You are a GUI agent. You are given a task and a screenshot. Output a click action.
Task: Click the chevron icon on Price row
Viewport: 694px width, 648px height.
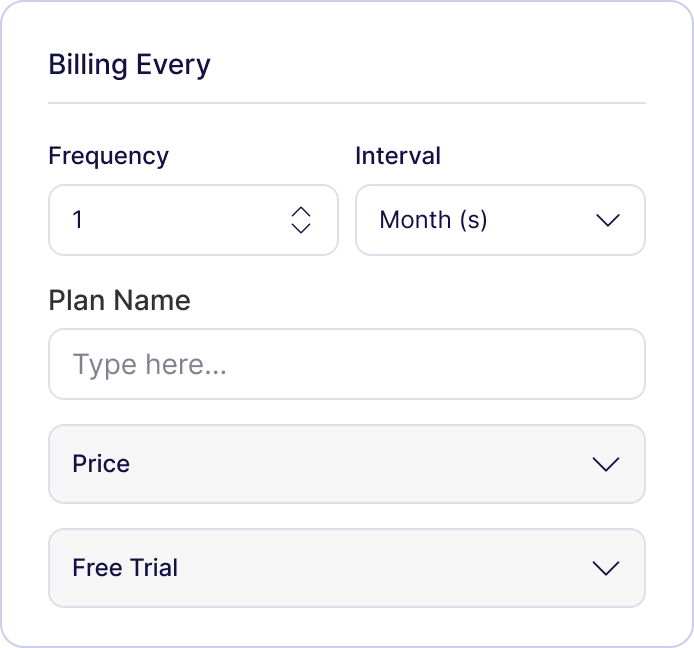[606, 464]
